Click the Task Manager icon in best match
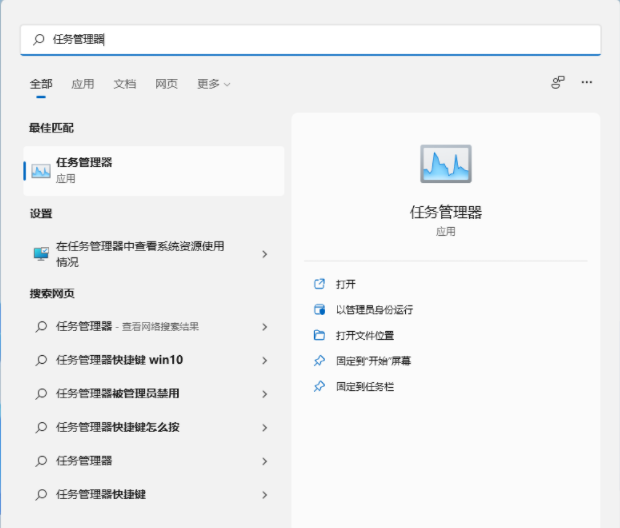The width and height of the screenshot is (620, 528). (x=41, y=171)
